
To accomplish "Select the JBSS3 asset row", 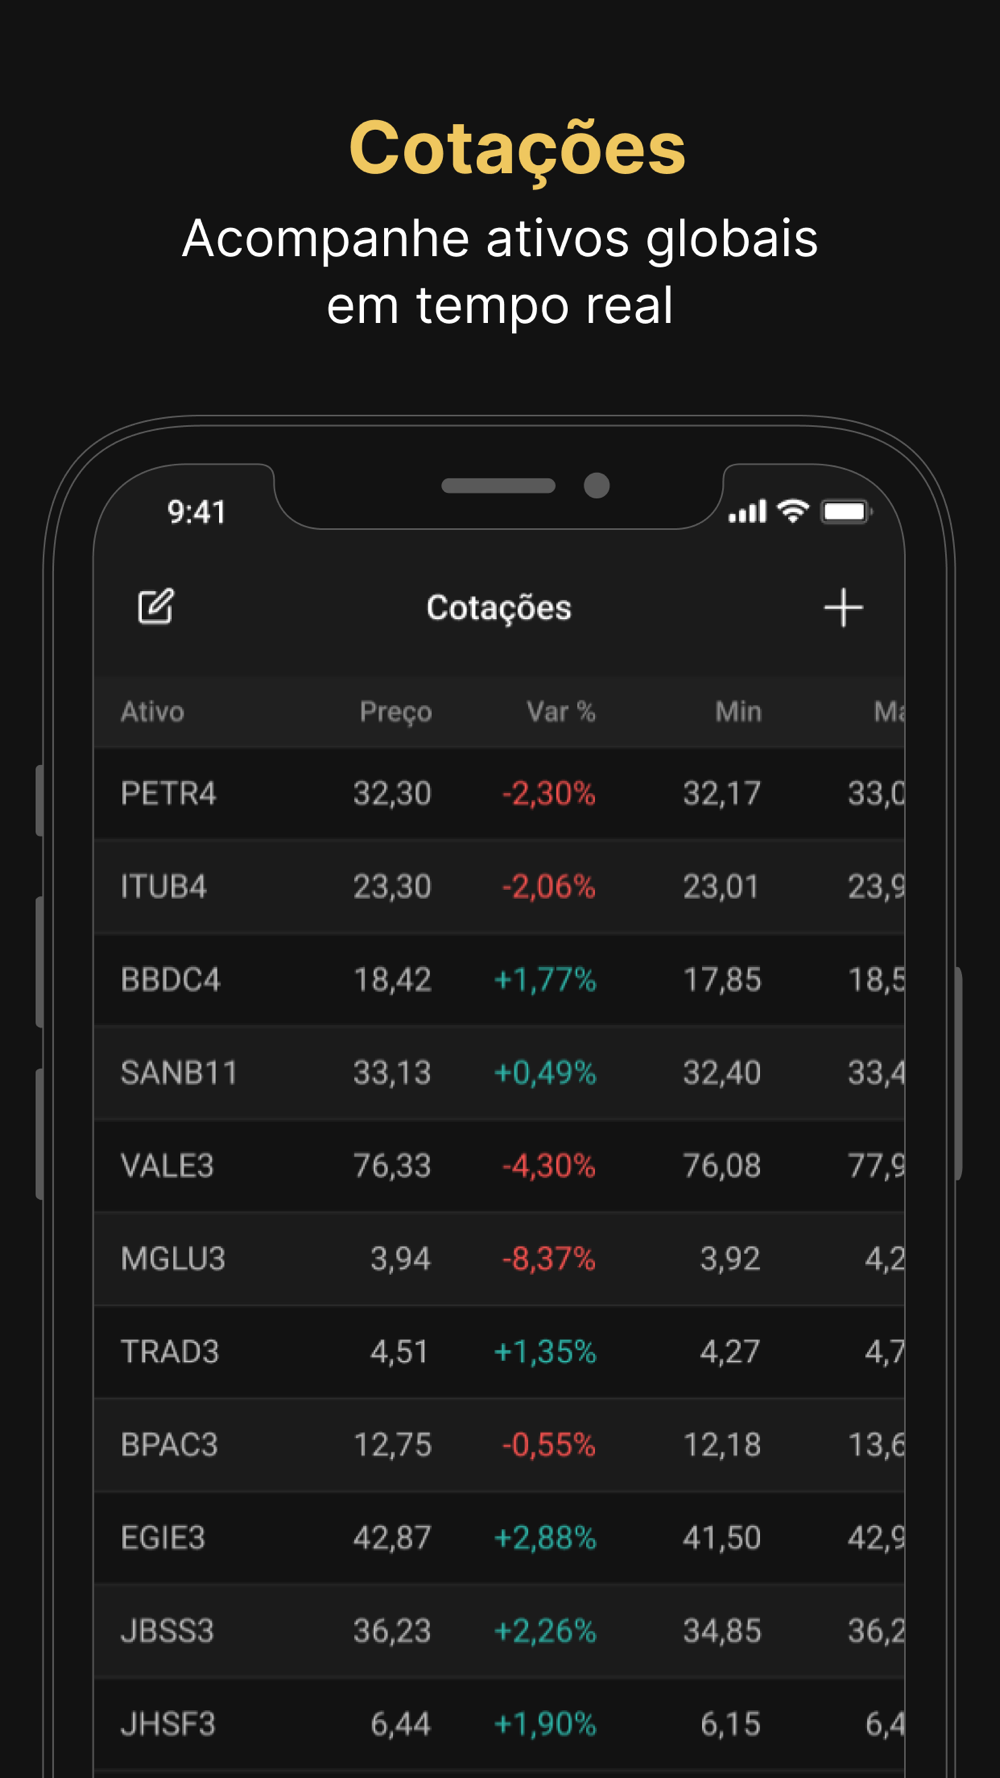I will [x=499, y=1631].
